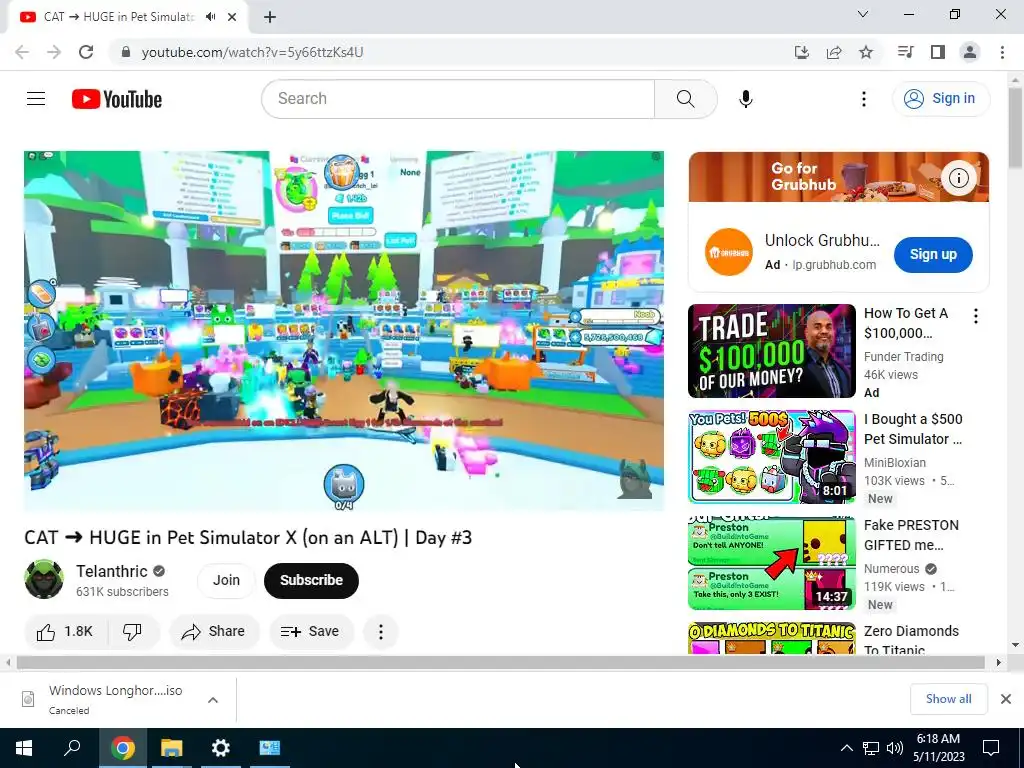The height and width of the screenshot is (768, 1024).
Task: Expand Windows Longhorn iso download options
Action: (213, 699)
